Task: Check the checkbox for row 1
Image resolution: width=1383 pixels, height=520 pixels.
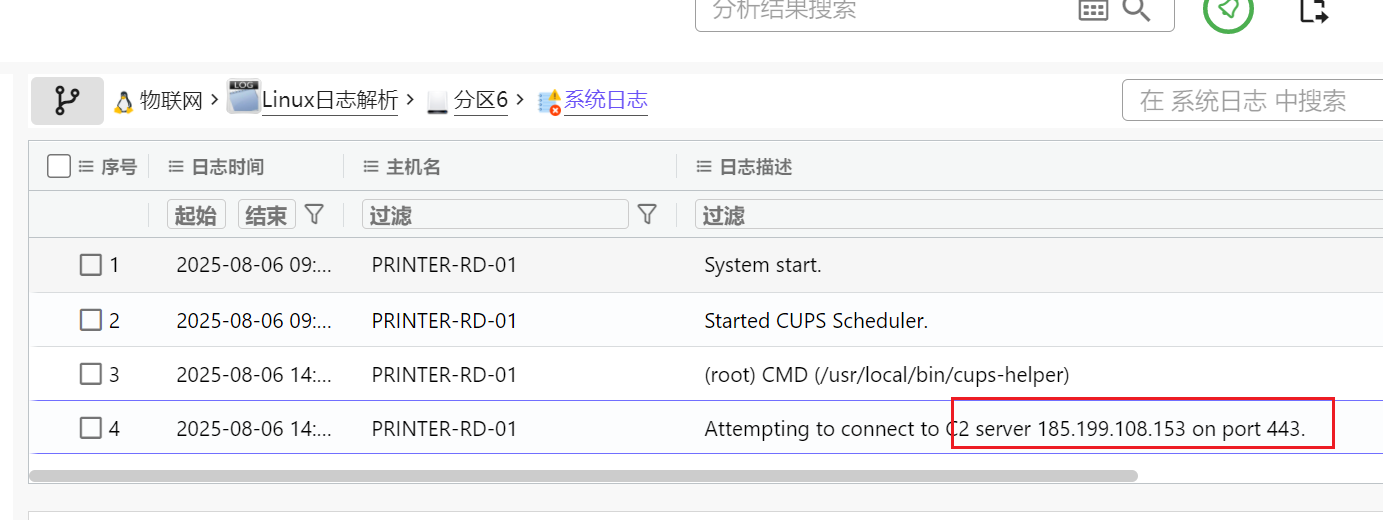Action: [91, 265]
